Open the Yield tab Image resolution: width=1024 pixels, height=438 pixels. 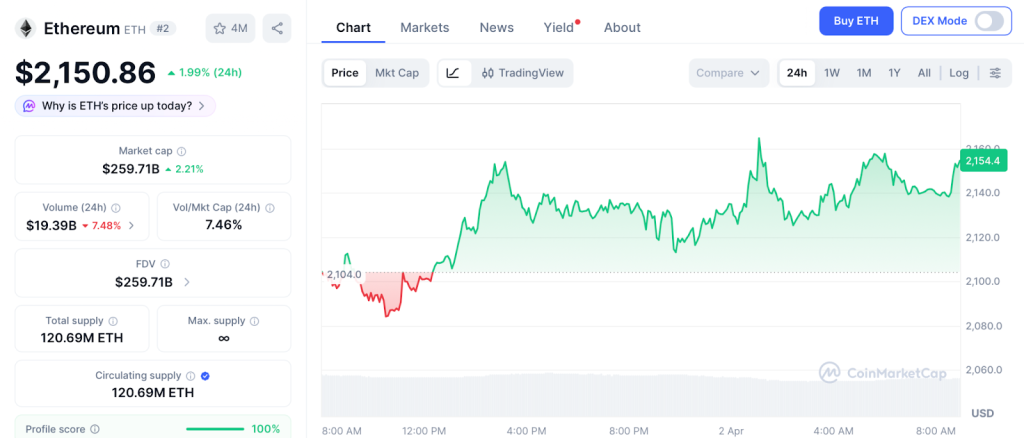(x=559, y=27)
